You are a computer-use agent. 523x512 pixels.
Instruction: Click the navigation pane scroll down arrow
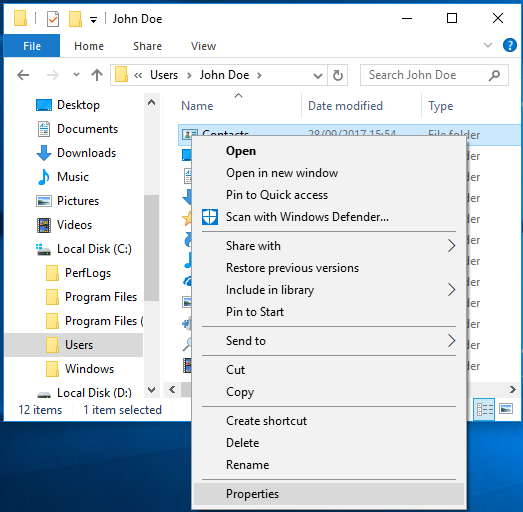pos(151,390)
